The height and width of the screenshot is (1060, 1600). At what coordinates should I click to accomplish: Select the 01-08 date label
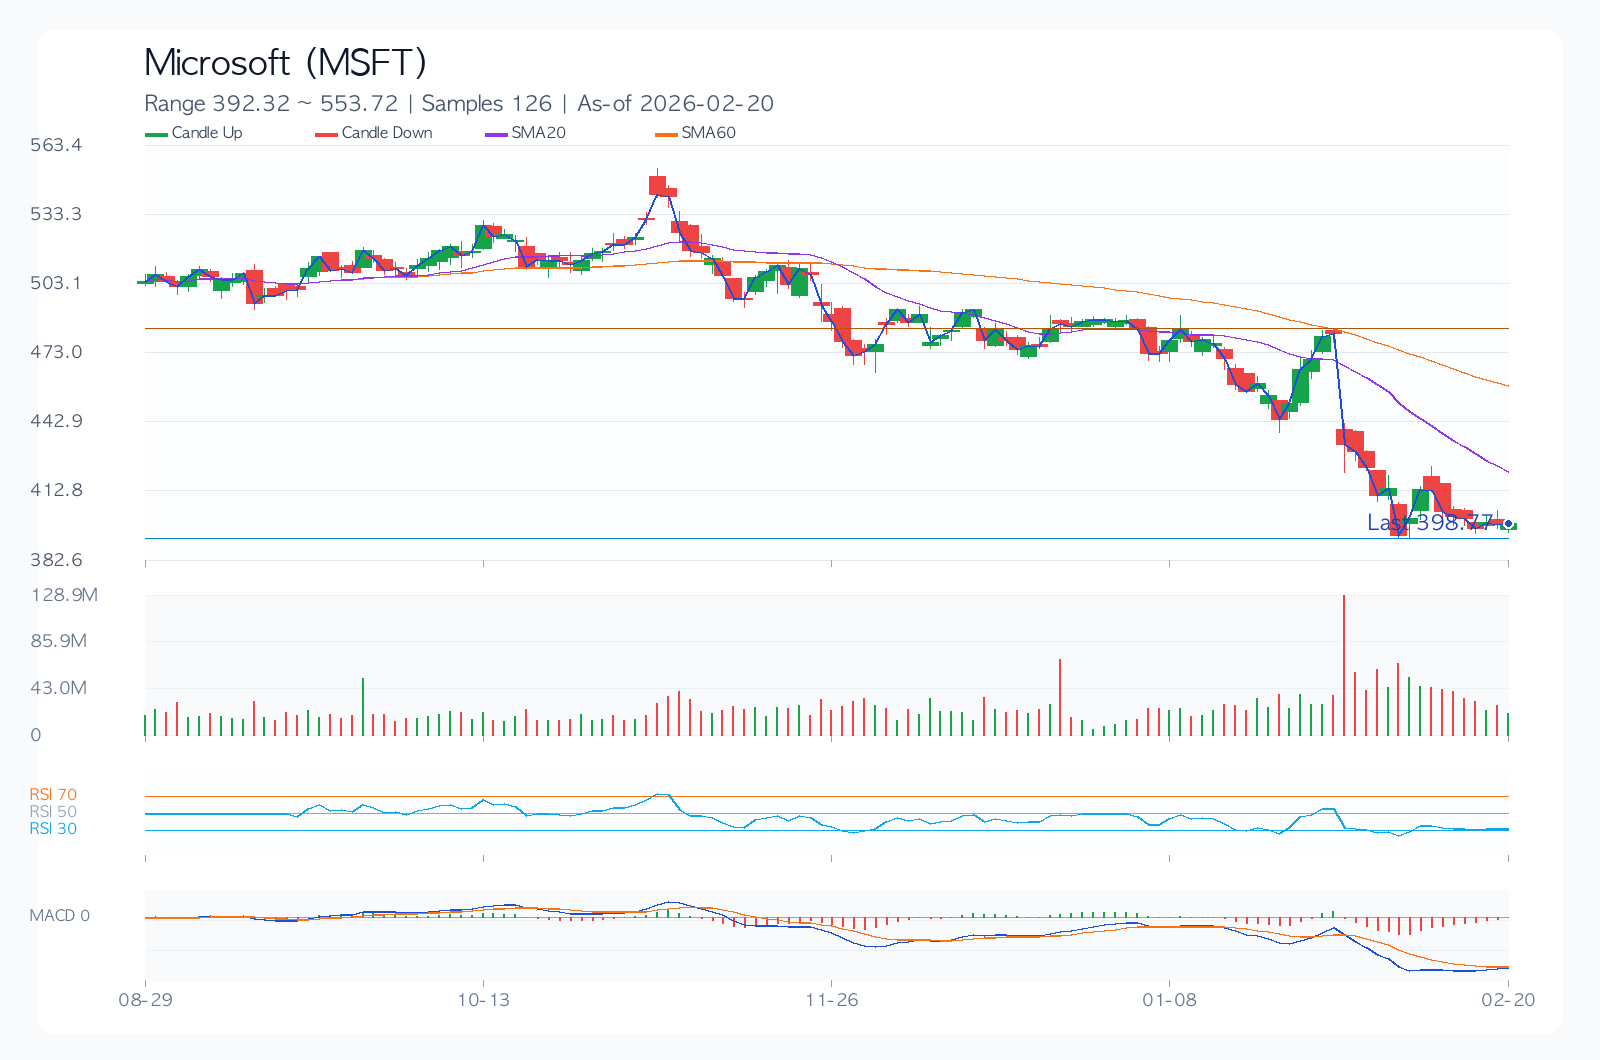(1169, 1000)
